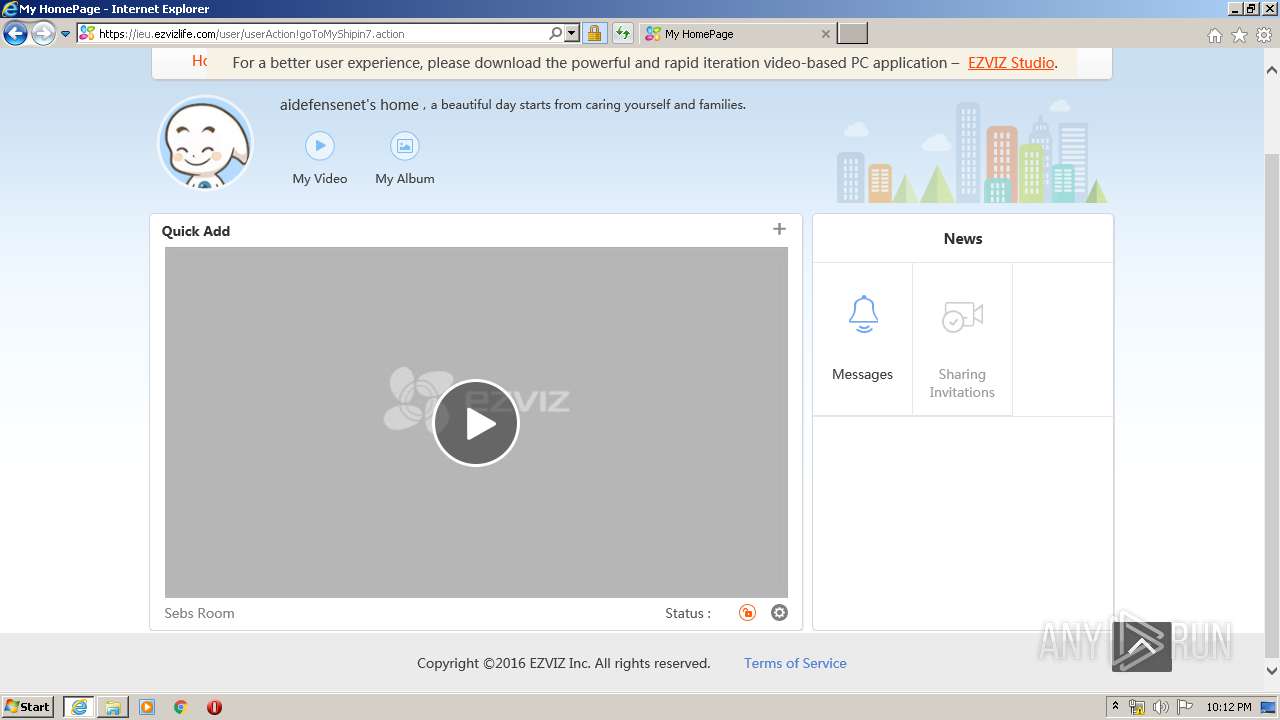Click the News panel heading
This screenshot has width=1280, height=720.
[x=963, y=238]
